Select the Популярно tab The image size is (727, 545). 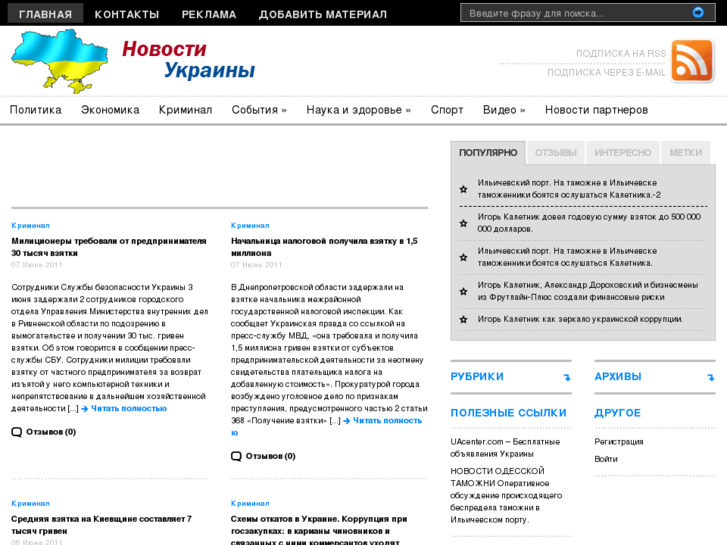click(x=488, y=153)
